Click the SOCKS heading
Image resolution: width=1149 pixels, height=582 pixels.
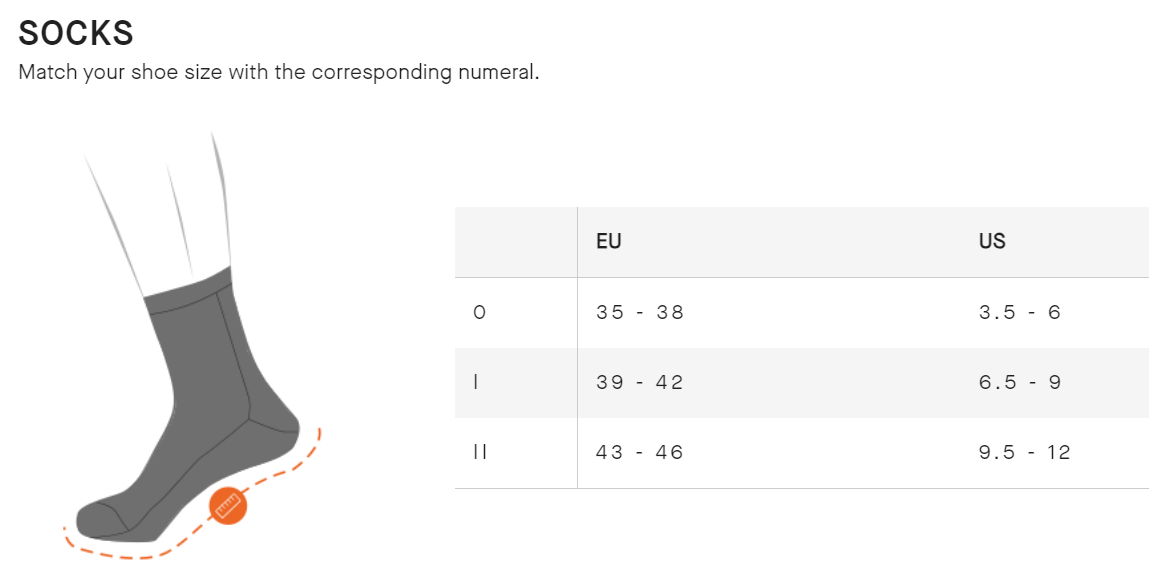76,34
